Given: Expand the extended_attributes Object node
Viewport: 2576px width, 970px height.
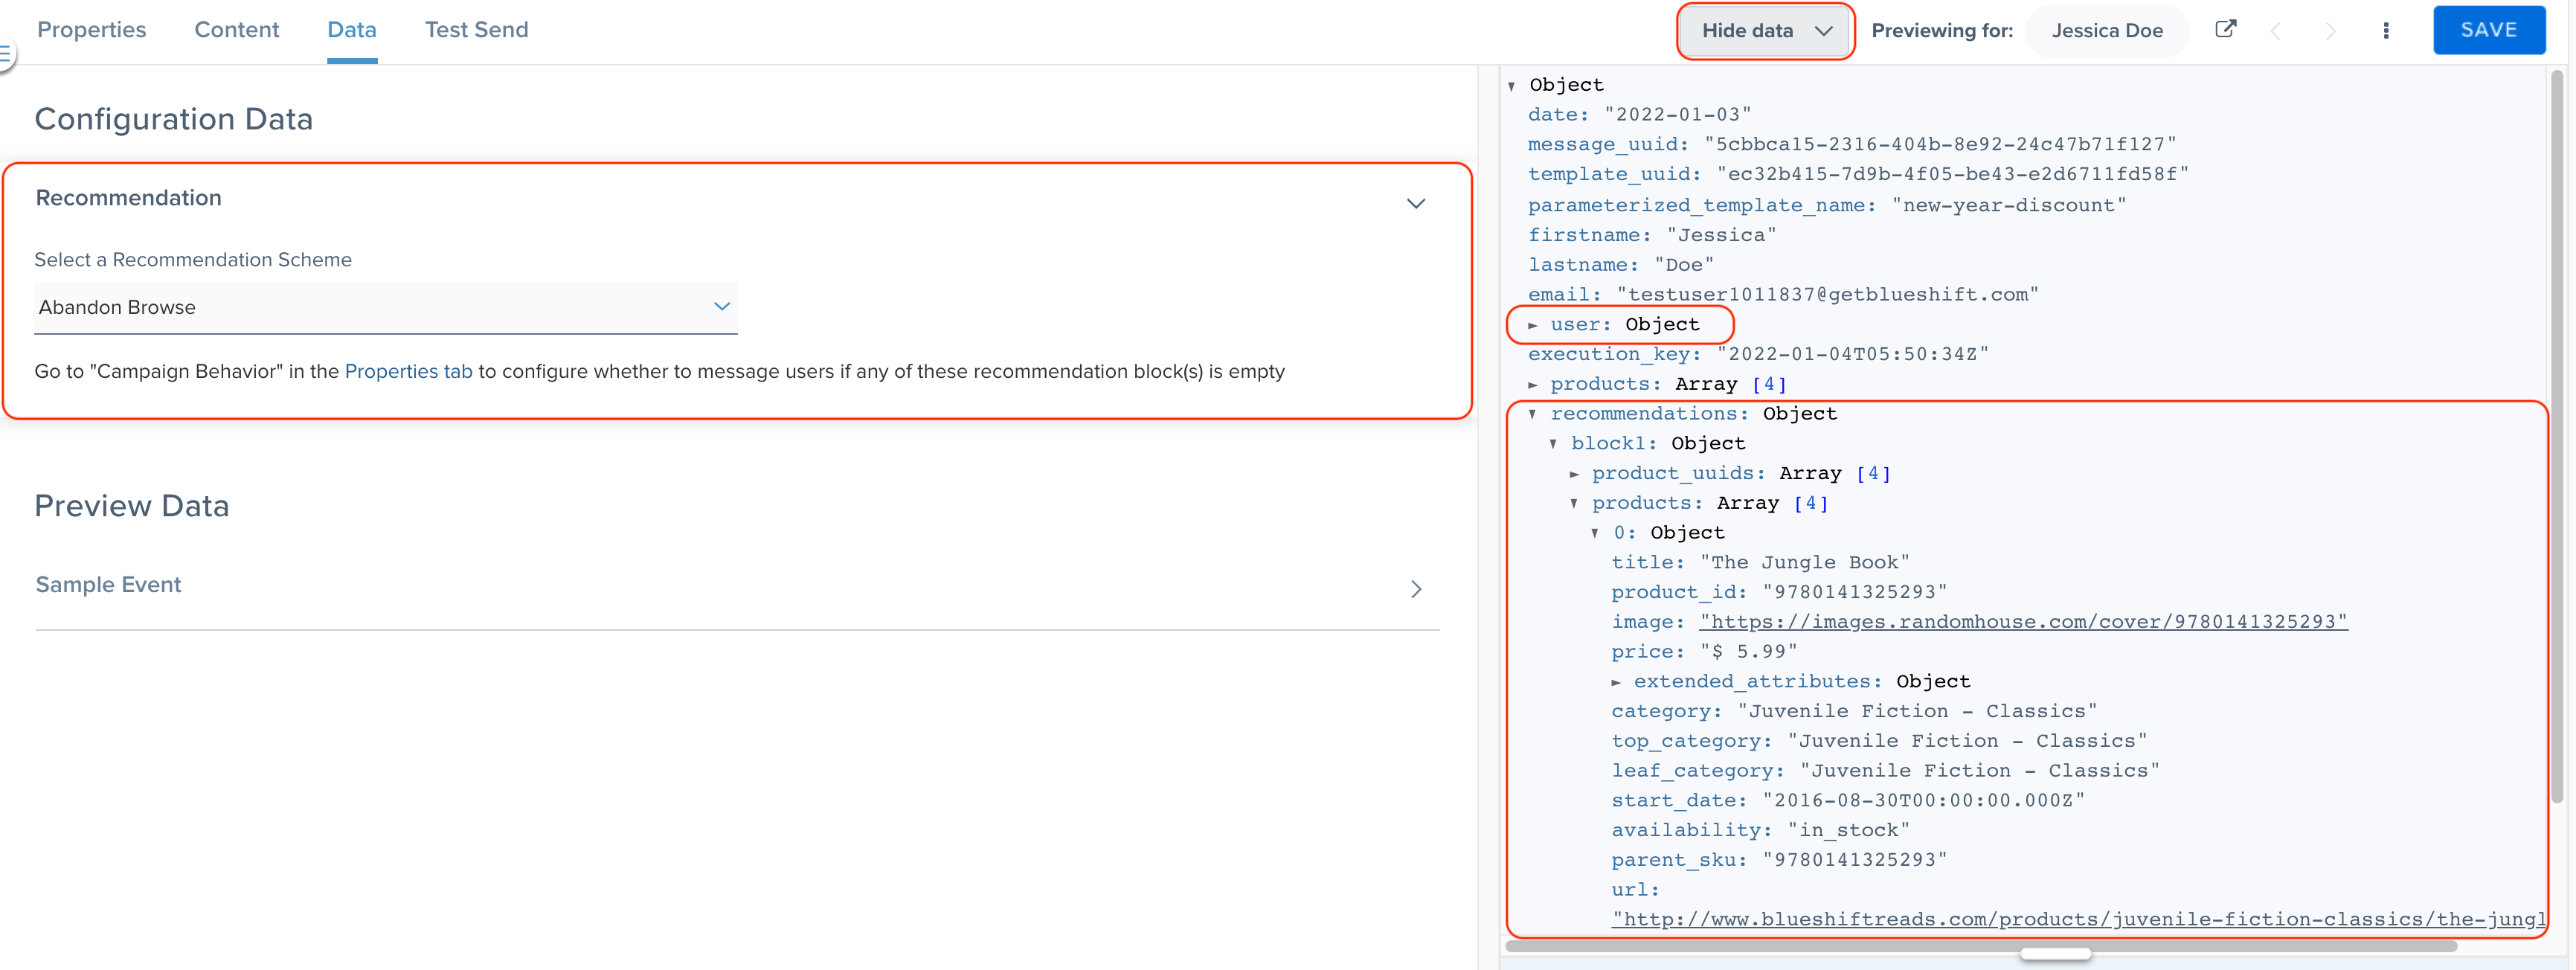Looking at the screenshot, I should click(1616, 682).
